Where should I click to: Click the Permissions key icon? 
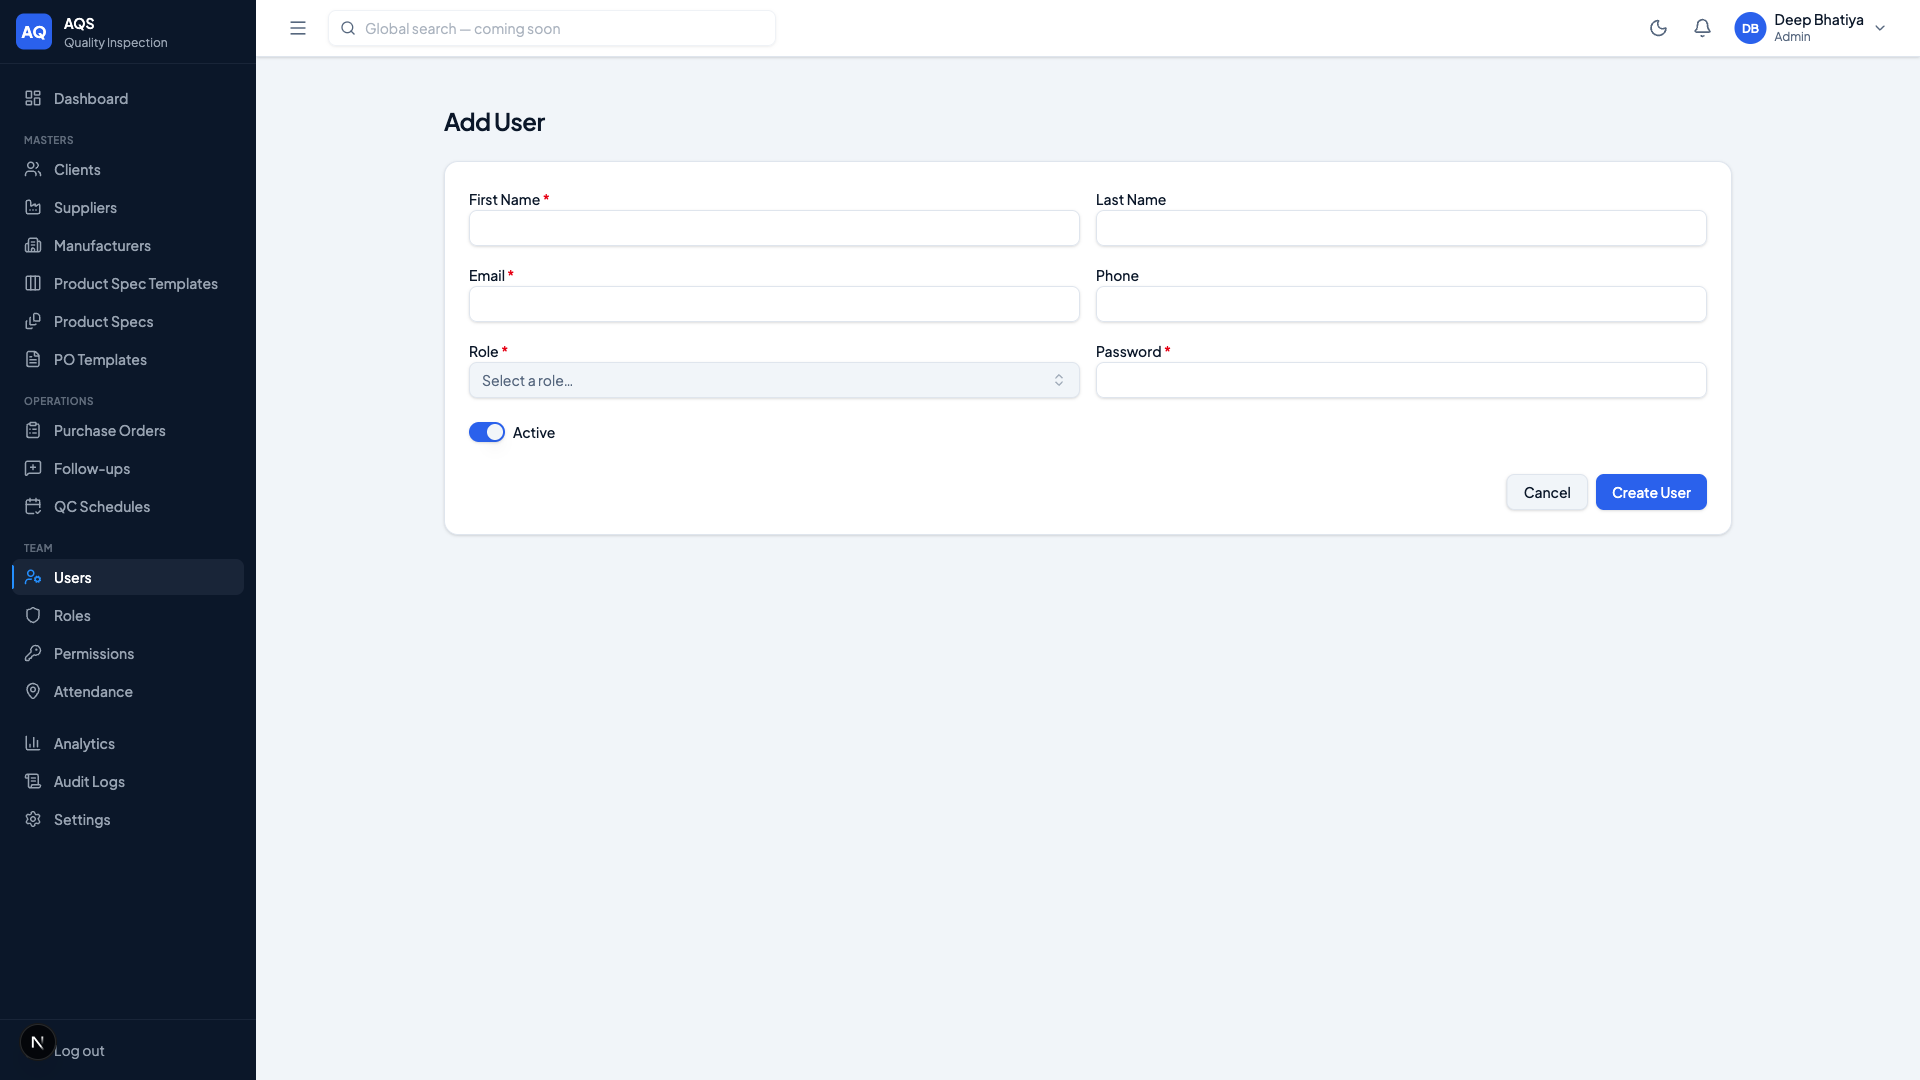[33, 653]
